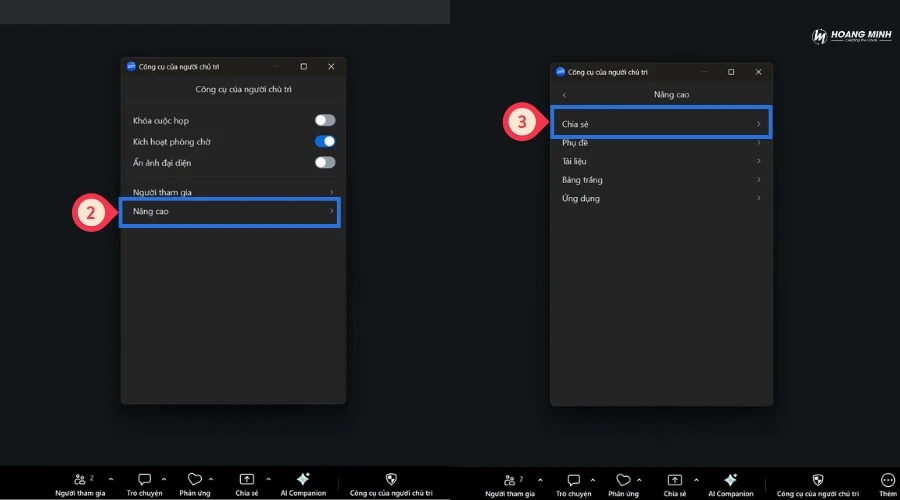
Task: Click the Thêm (more) ellipsis icon
Action: (x=887, y=480)
